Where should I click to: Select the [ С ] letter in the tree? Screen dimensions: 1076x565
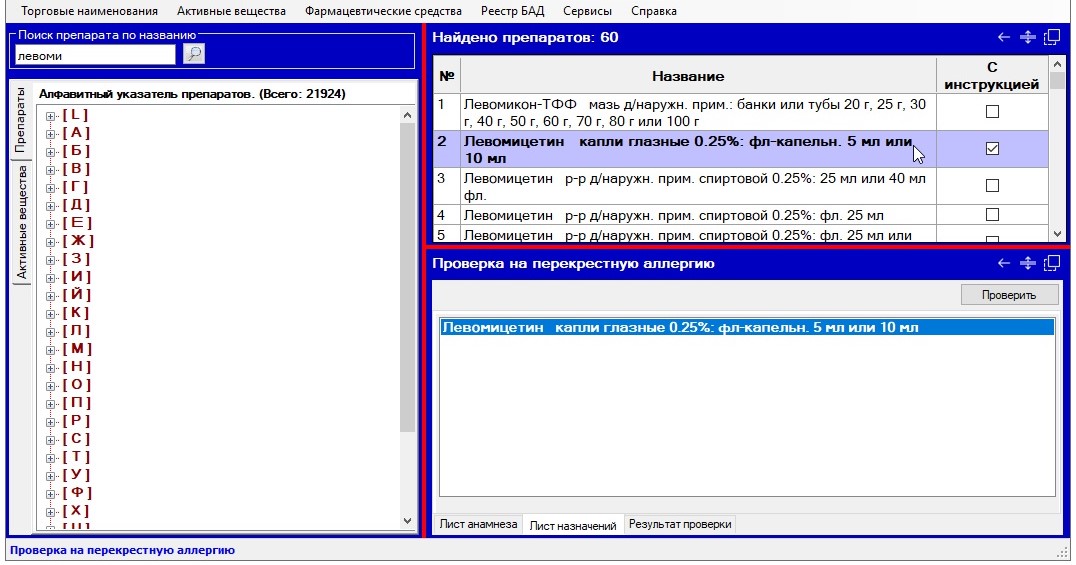[x=76, y=439]
